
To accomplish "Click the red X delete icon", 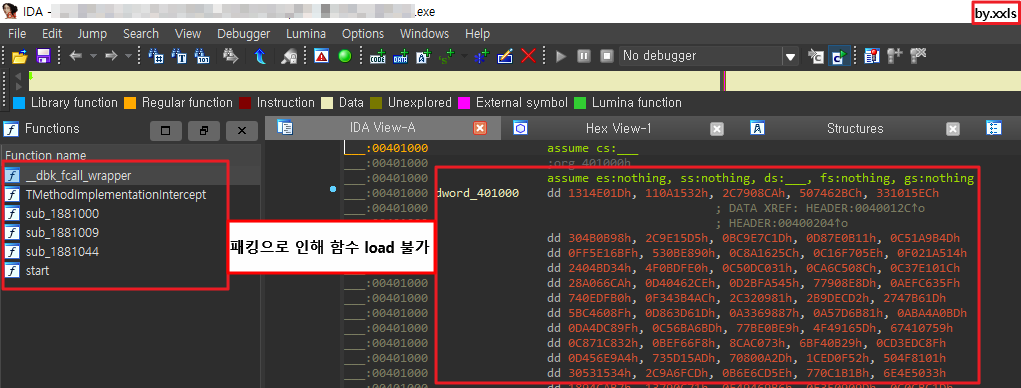I will click(528, 56).
